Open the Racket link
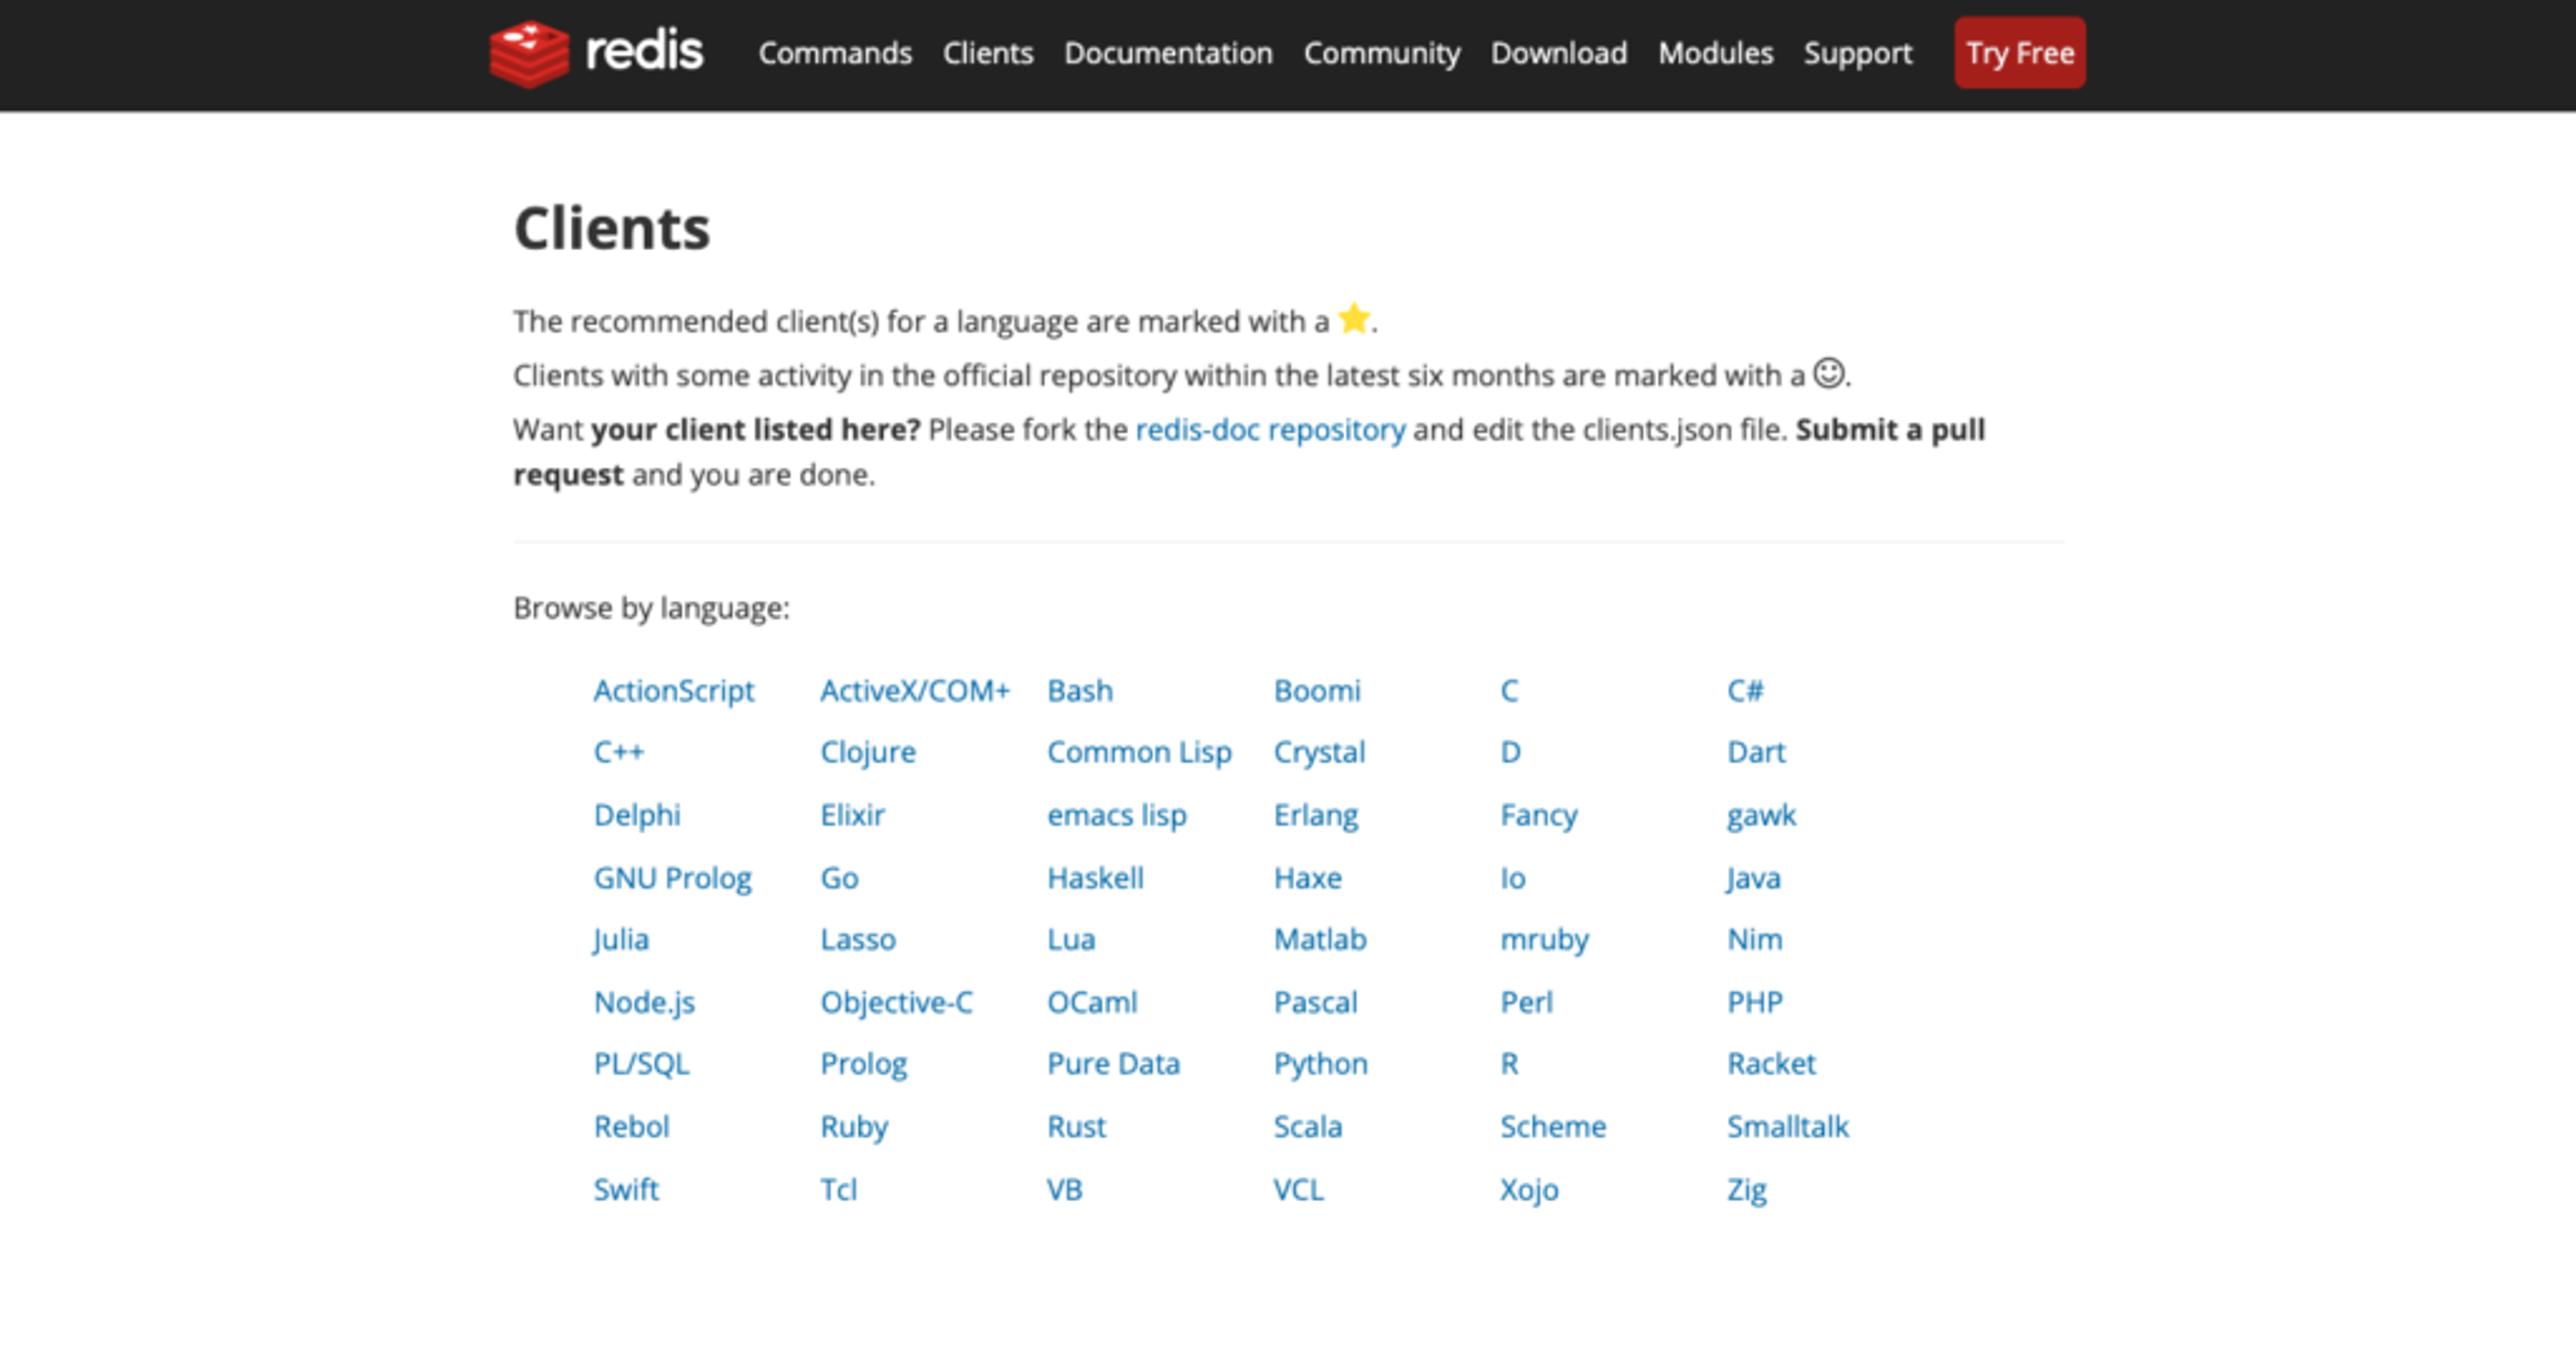Viewport: 2576px width, 1351px height. tap(1771, 1063)
